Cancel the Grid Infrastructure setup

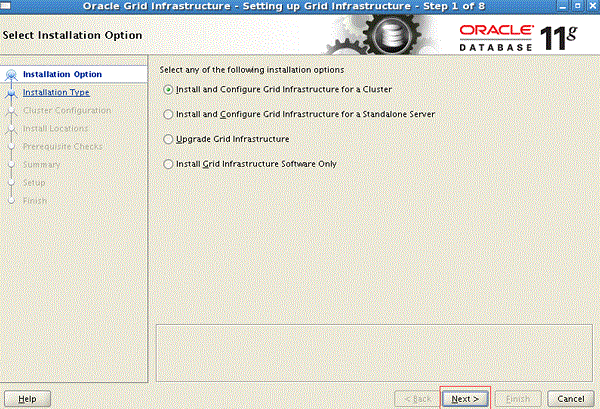coord(571,399)
